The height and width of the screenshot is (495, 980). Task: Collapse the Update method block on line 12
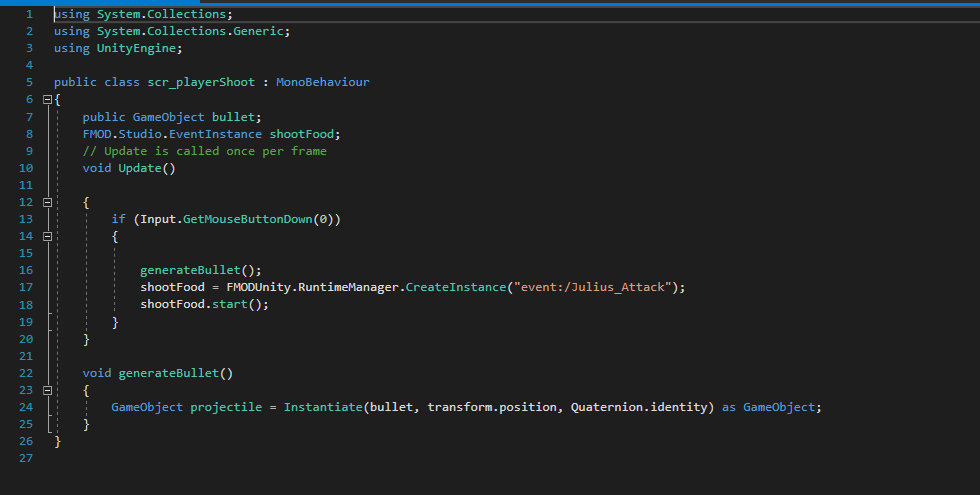click(x=47, y=202)
